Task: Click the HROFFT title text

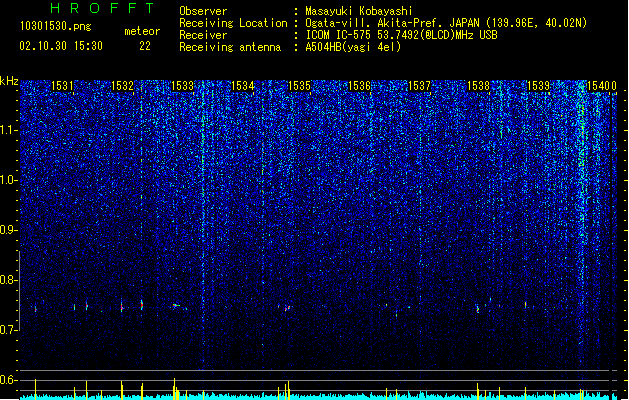Action: pos(102,8)
